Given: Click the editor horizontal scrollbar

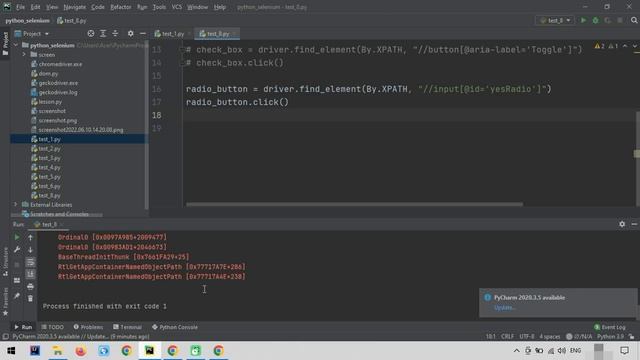Looking at the screenshot, I should point(354,204).
